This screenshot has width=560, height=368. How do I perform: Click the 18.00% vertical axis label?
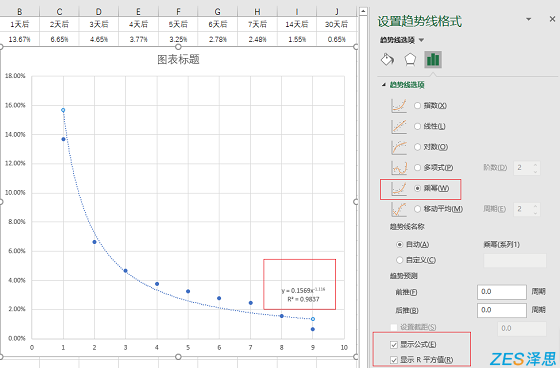(15, 76)
